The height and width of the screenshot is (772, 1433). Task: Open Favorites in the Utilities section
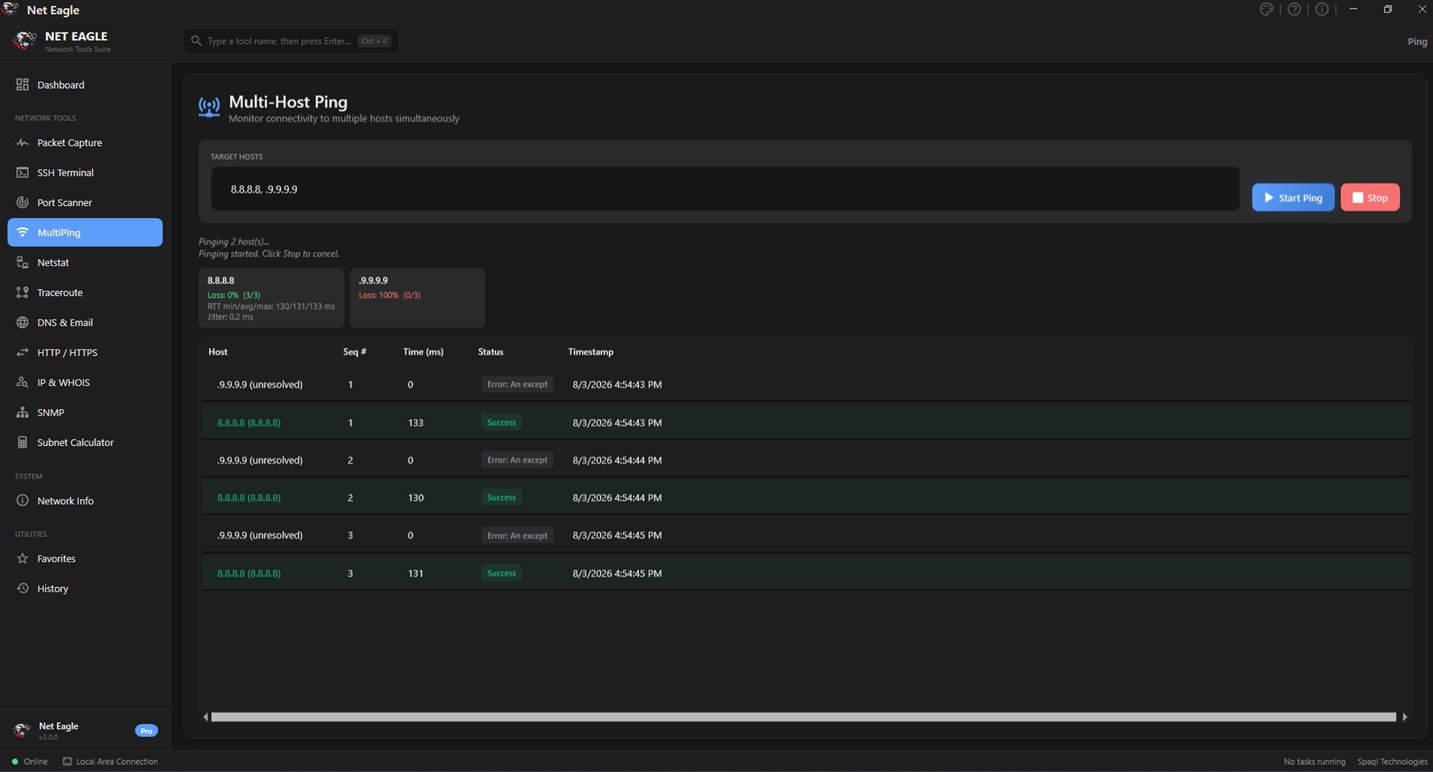85,559
